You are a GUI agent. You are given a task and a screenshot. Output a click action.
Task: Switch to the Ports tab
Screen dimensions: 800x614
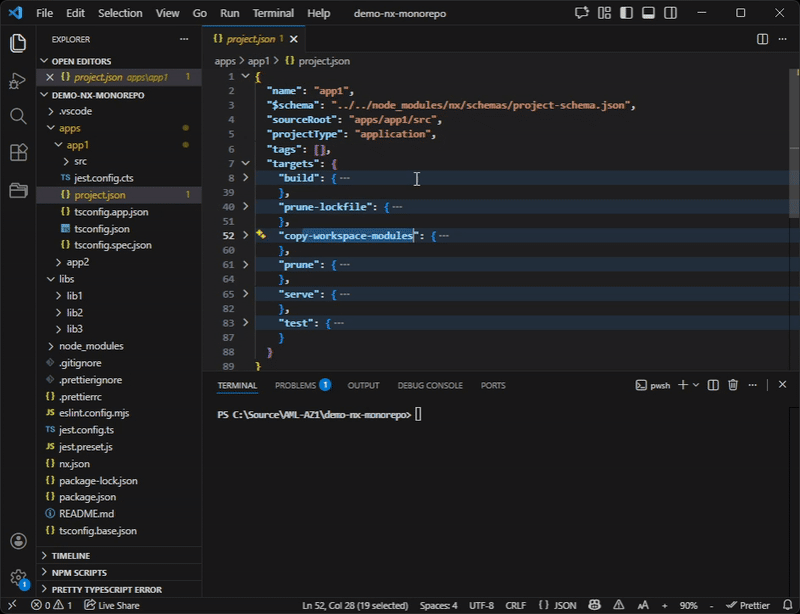click(493, 385)
